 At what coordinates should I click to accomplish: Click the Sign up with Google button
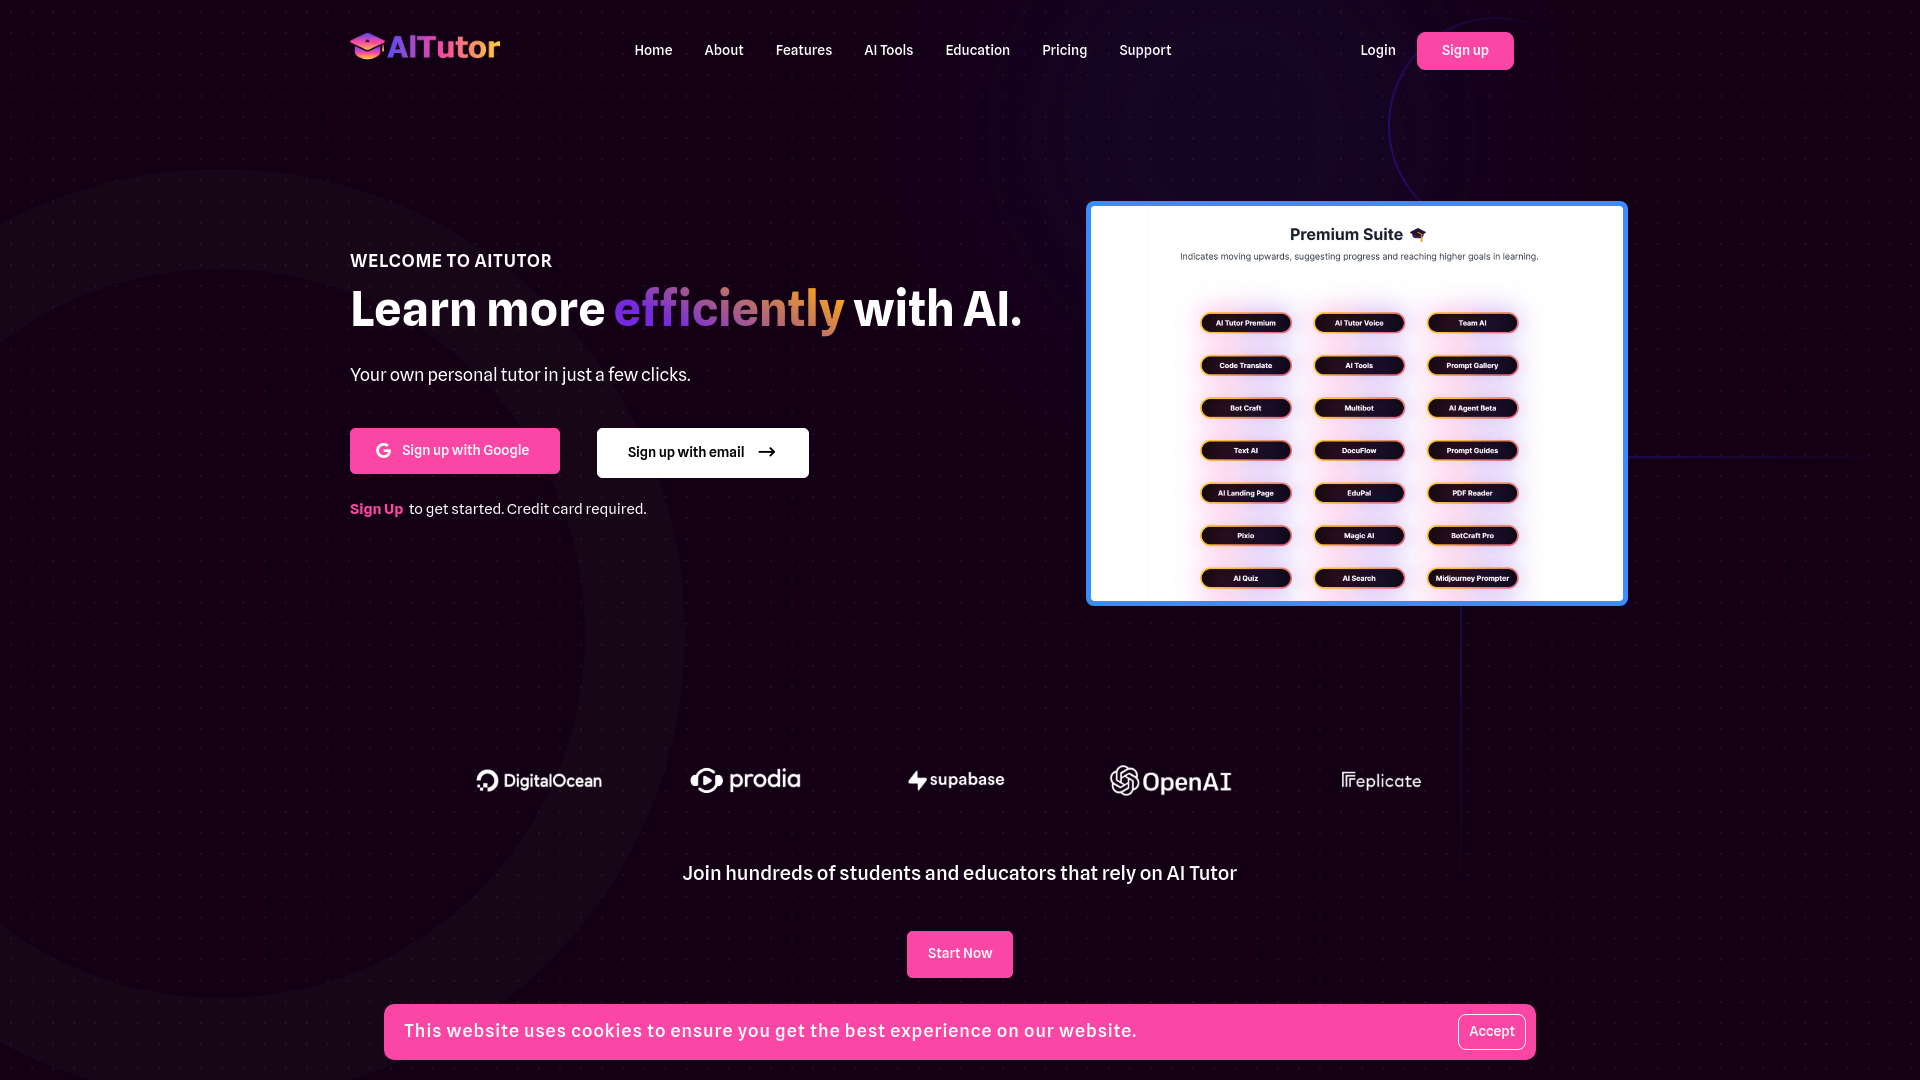pyautogui.click(x=455, y=450)
